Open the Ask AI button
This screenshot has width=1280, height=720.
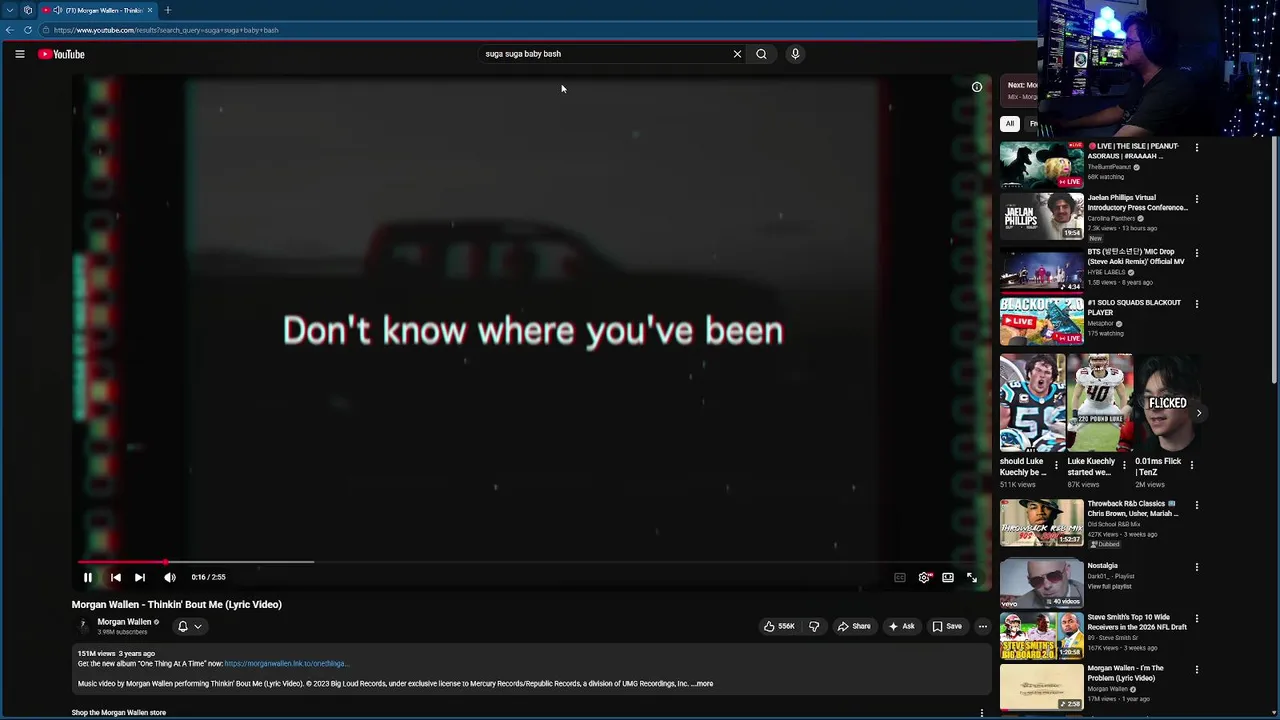point(901,626)
